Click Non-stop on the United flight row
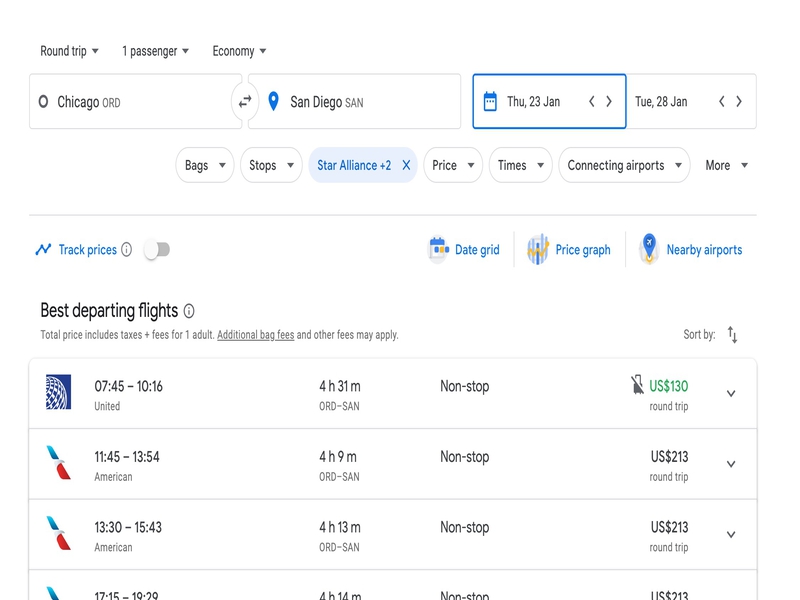 [464, 386]
